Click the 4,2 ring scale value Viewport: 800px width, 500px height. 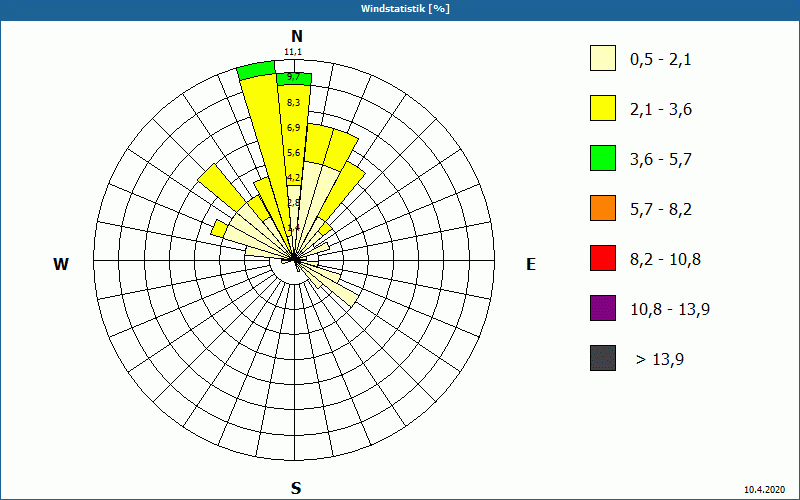point(293,178)
